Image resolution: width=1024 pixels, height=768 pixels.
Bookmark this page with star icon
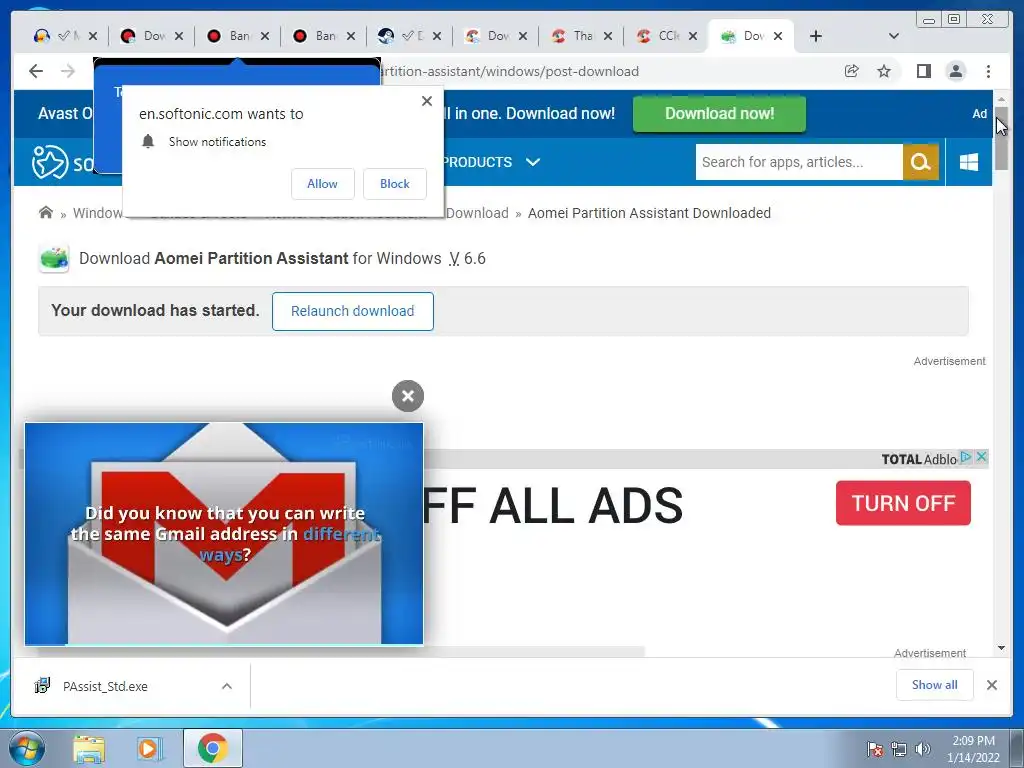(884, 71)
